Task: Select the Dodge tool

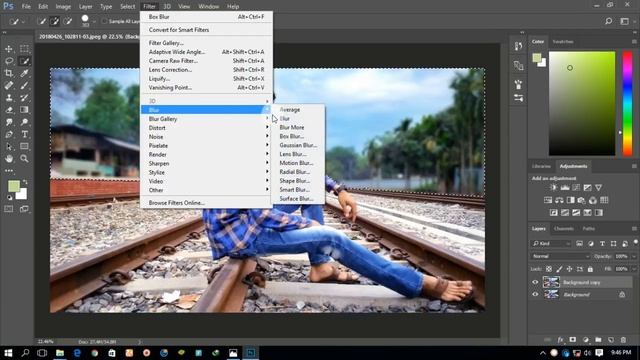Action: [x=24, y=122]
